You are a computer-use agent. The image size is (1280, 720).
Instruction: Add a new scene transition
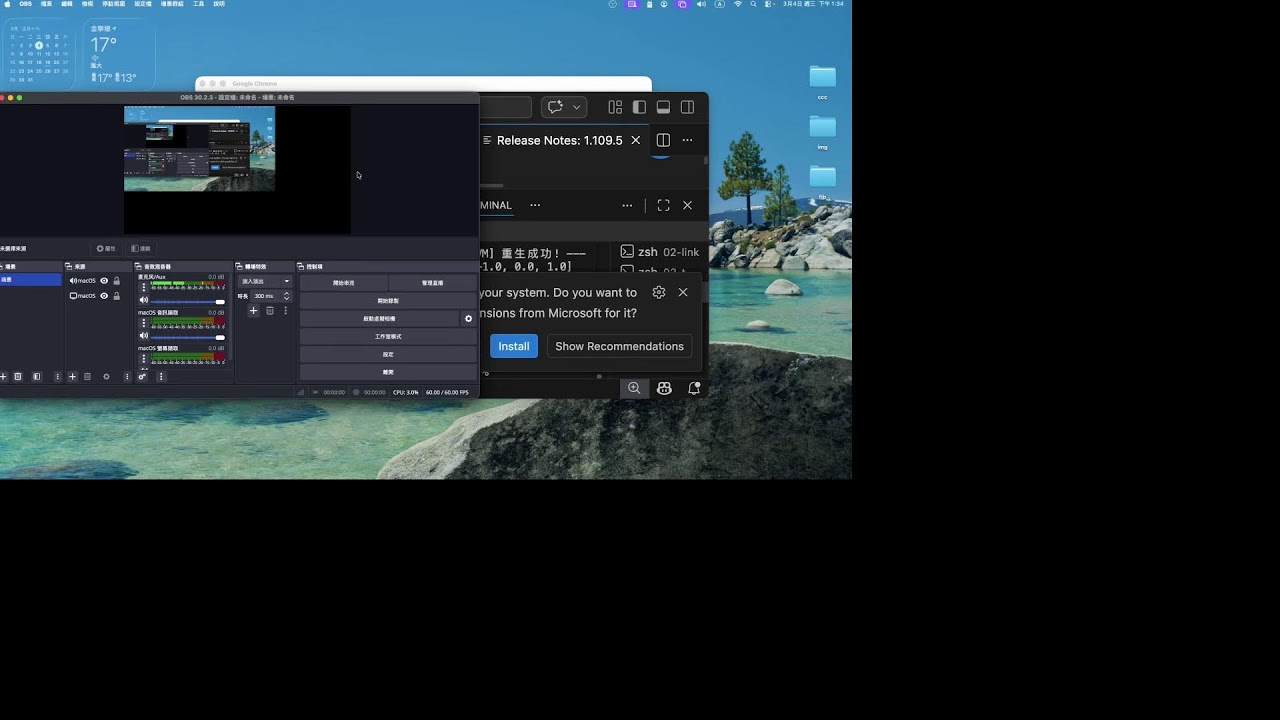point(253,311)
